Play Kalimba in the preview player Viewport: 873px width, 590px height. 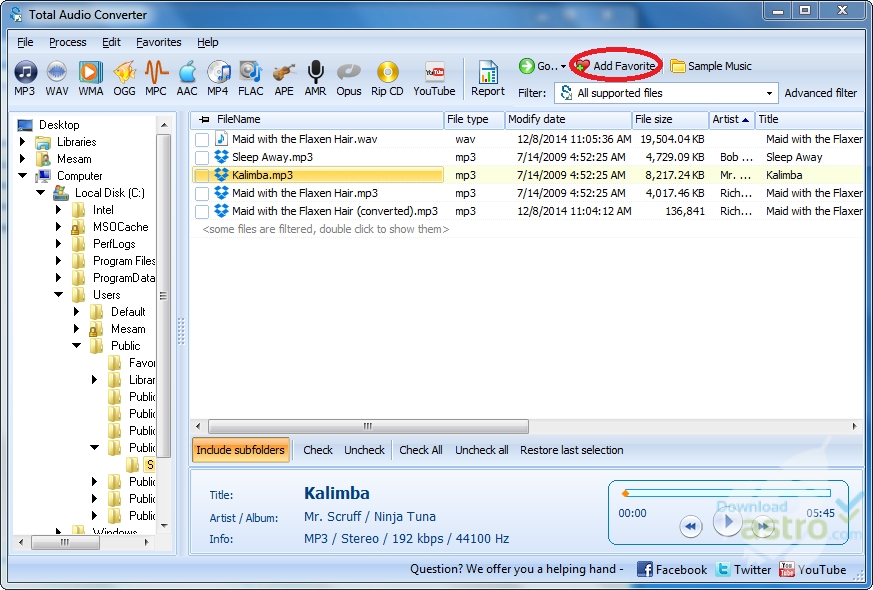tap(727, 522)
